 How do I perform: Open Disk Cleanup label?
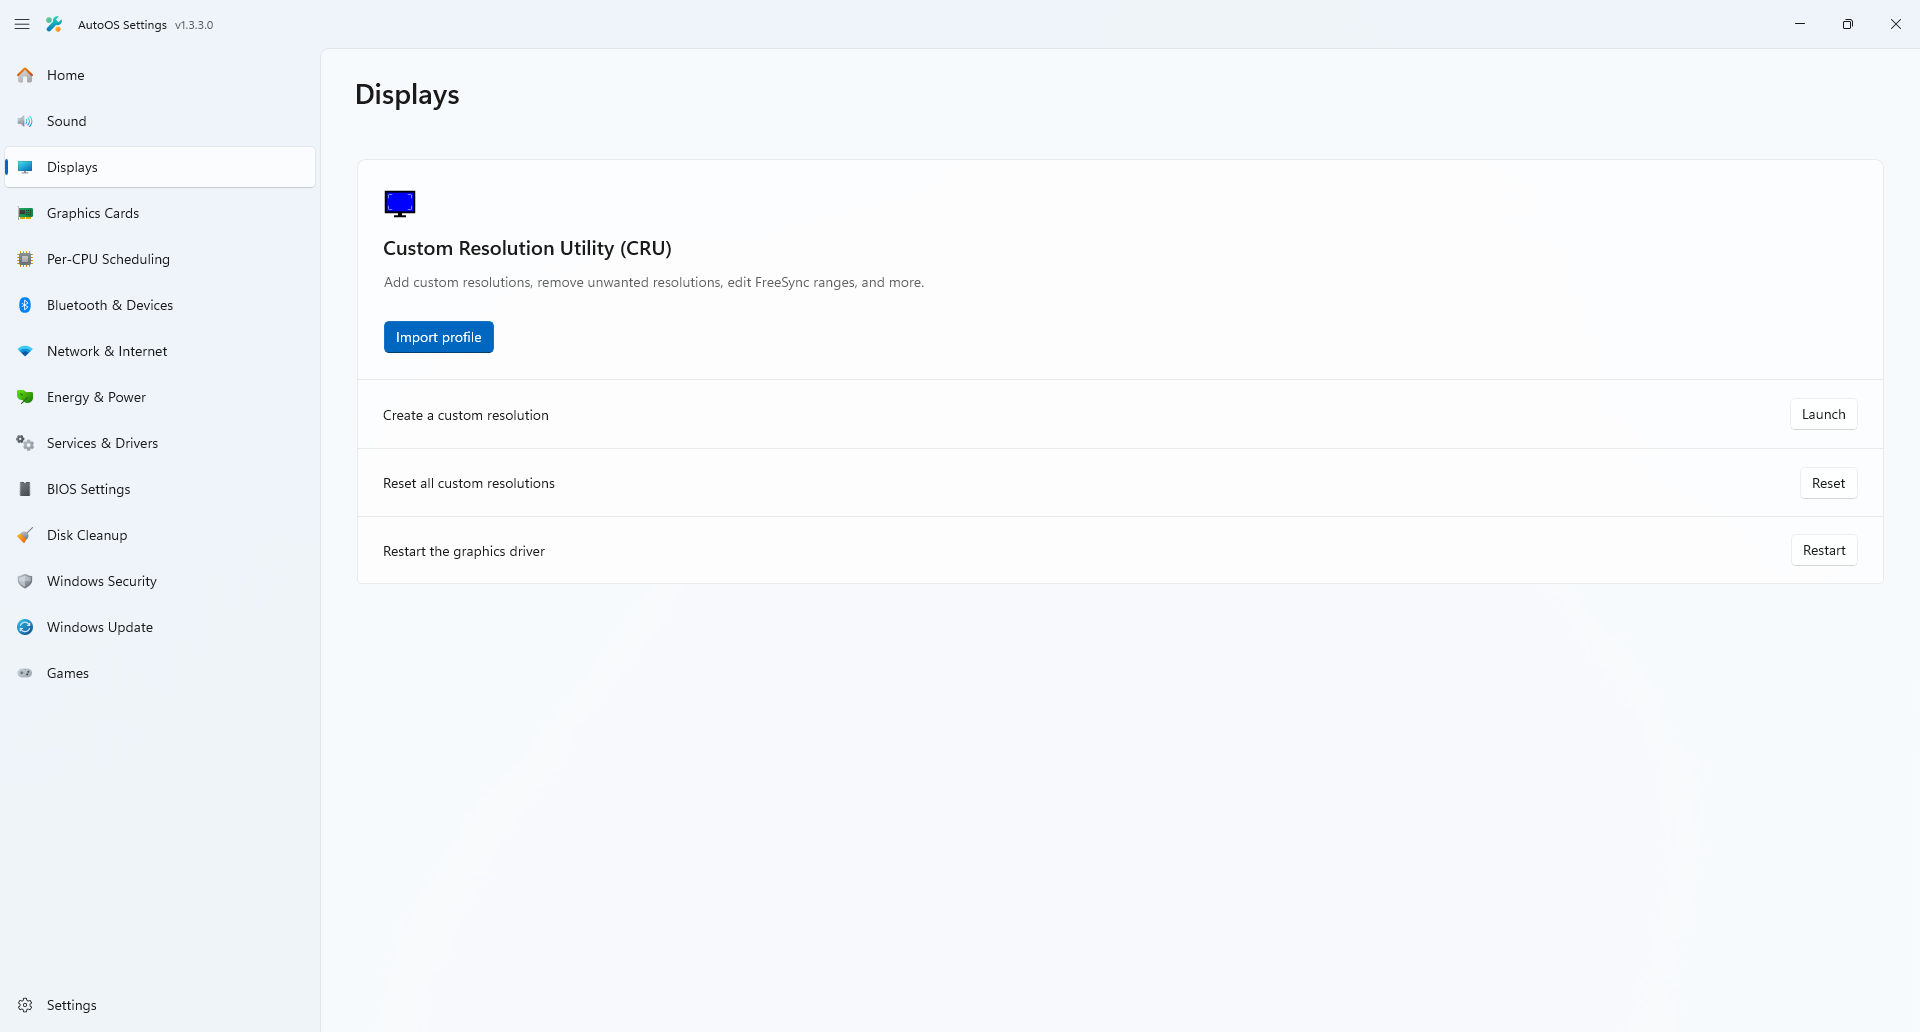[87, 535]
